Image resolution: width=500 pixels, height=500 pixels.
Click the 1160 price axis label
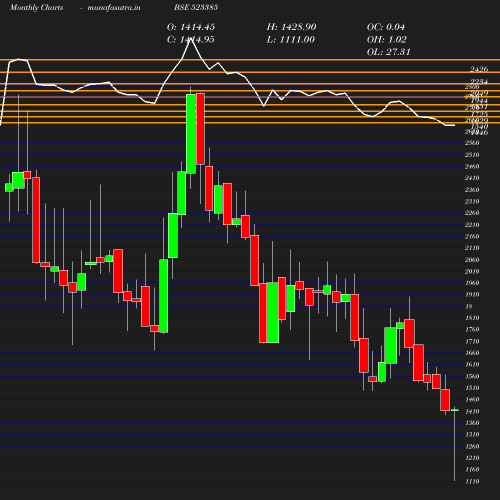pos(472,470)
